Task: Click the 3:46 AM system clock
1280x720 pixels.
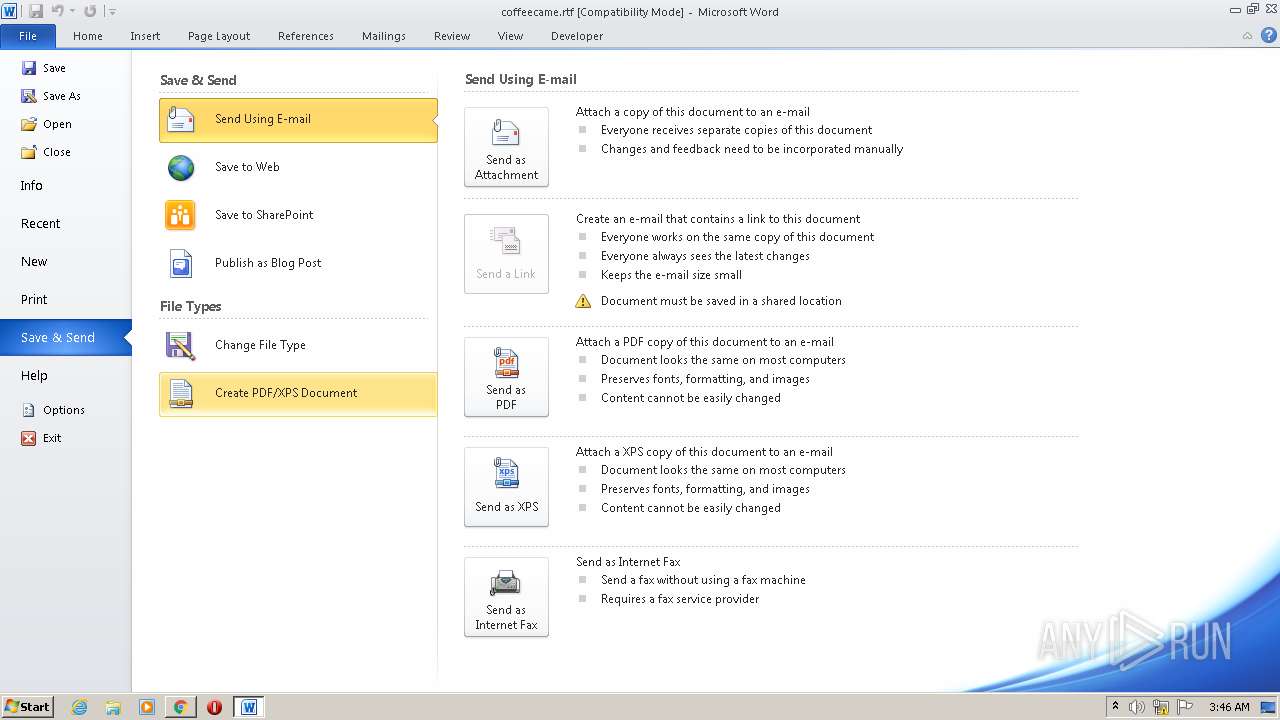Action: [1229, 707]
